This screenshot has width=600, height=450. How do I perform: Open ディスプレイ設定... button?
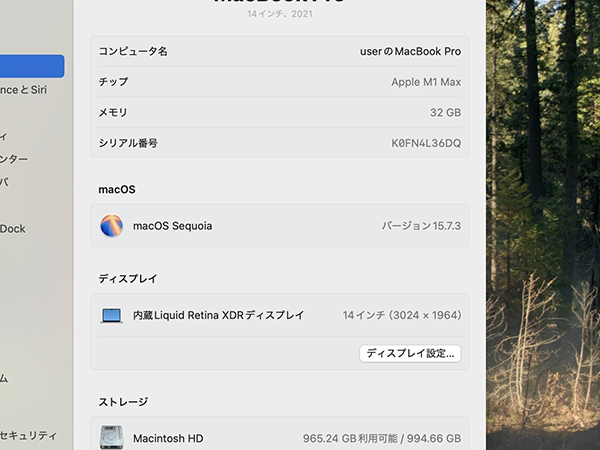(x=410, y=353)
